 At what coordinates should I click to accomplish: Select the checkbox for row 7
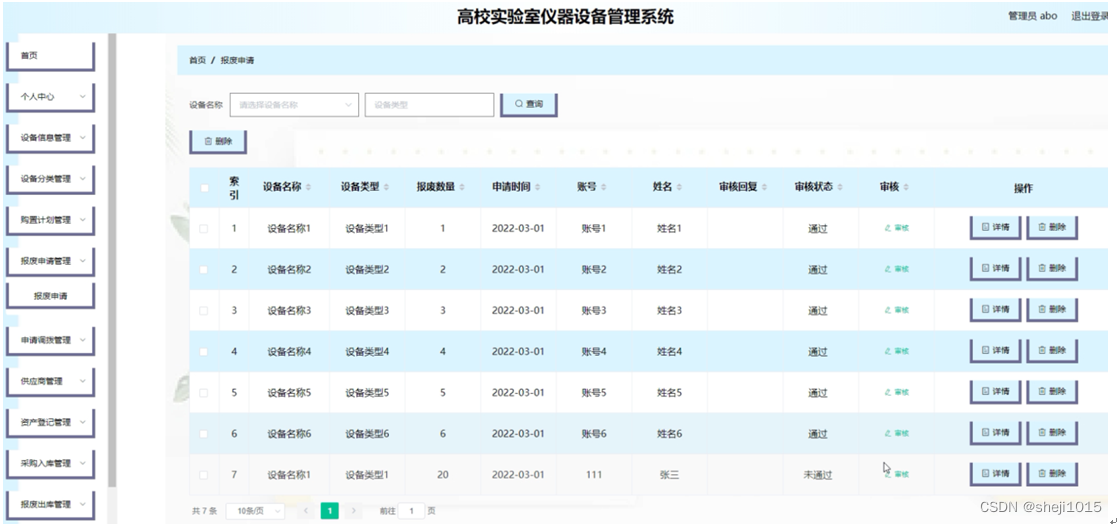coord(204,475)
